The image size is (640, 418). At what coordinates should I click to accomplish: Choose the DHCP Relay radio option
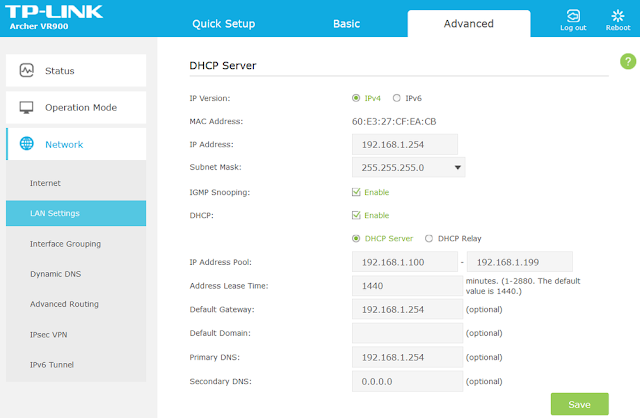(429, 238)
